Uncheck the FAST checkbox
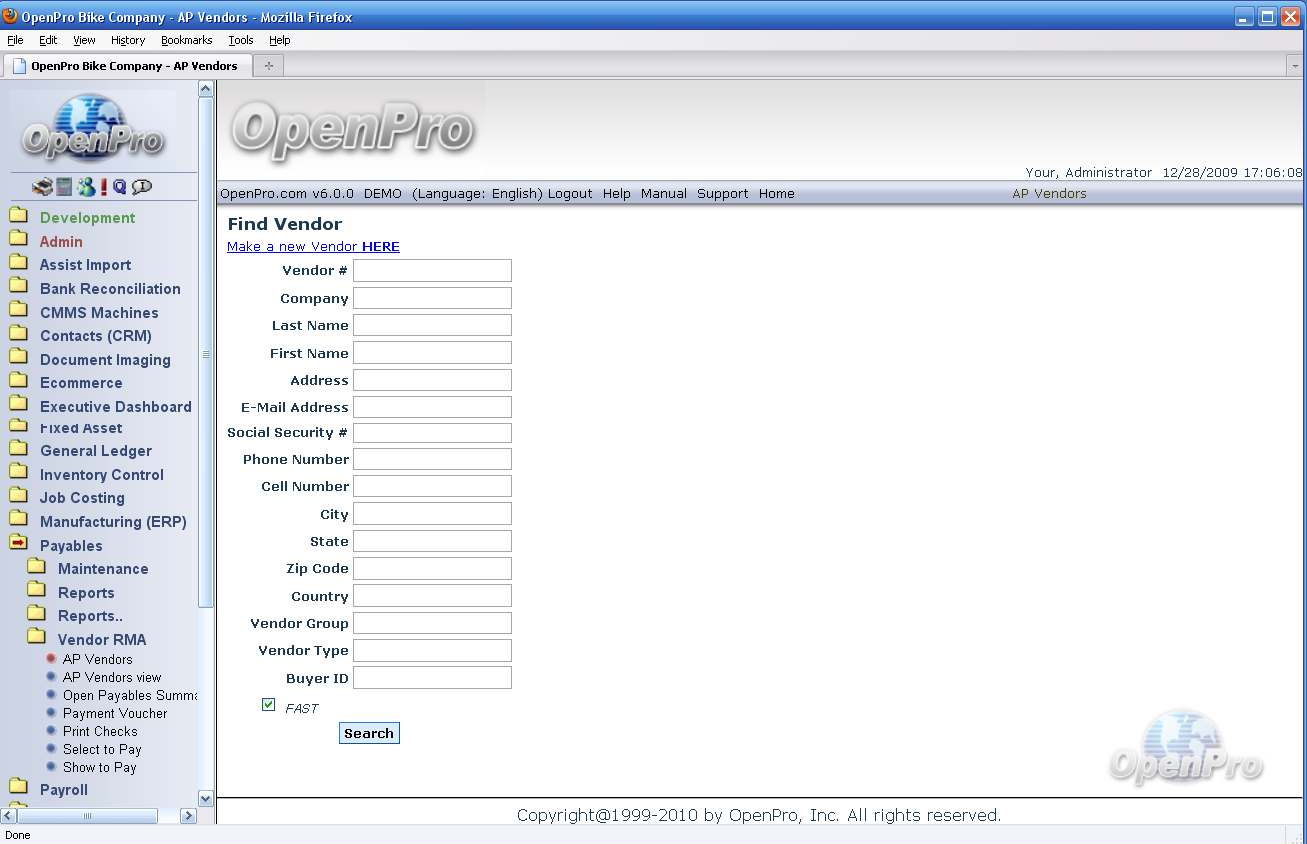1307x844 pixels. pos(268,705)
